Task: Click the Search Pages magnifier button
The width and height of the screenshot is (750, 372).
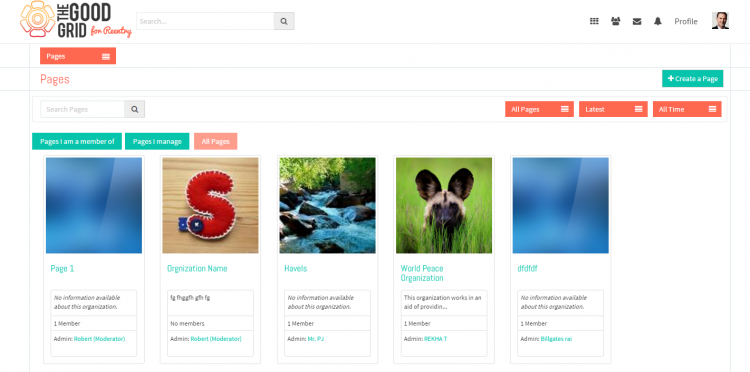Action: click(134, 109)
